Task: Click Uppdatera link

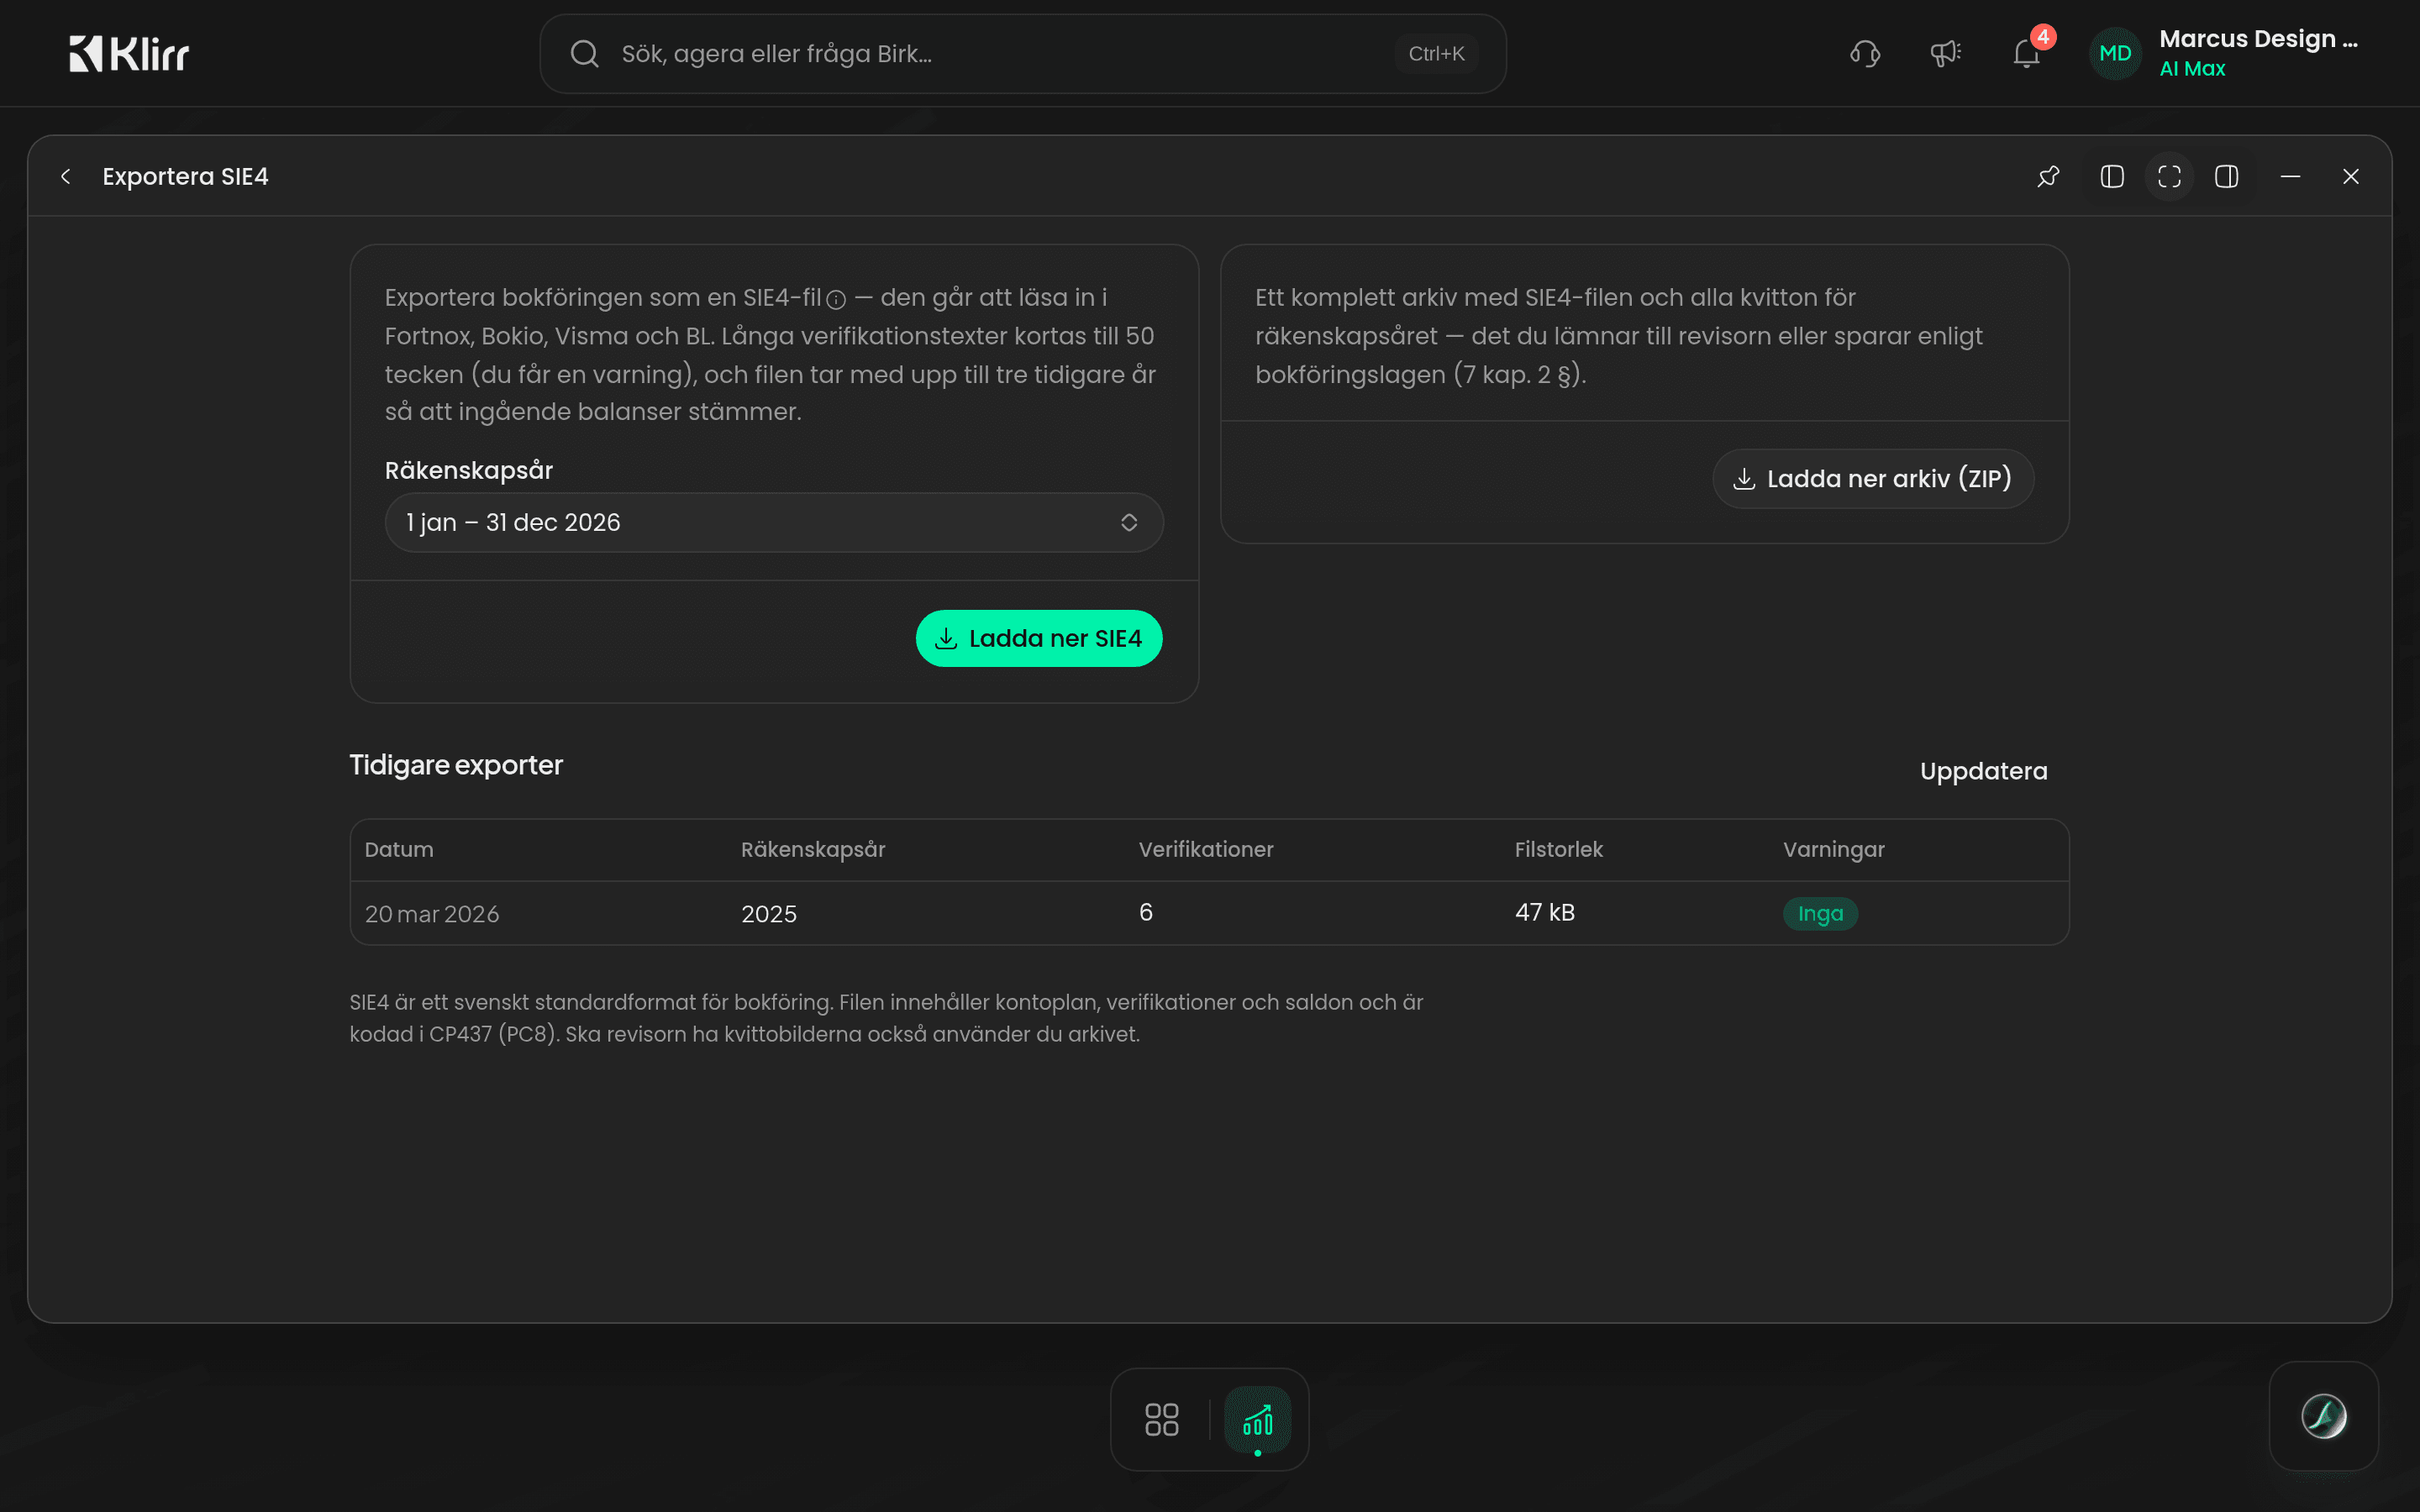Action: (x=1983, y=771)
